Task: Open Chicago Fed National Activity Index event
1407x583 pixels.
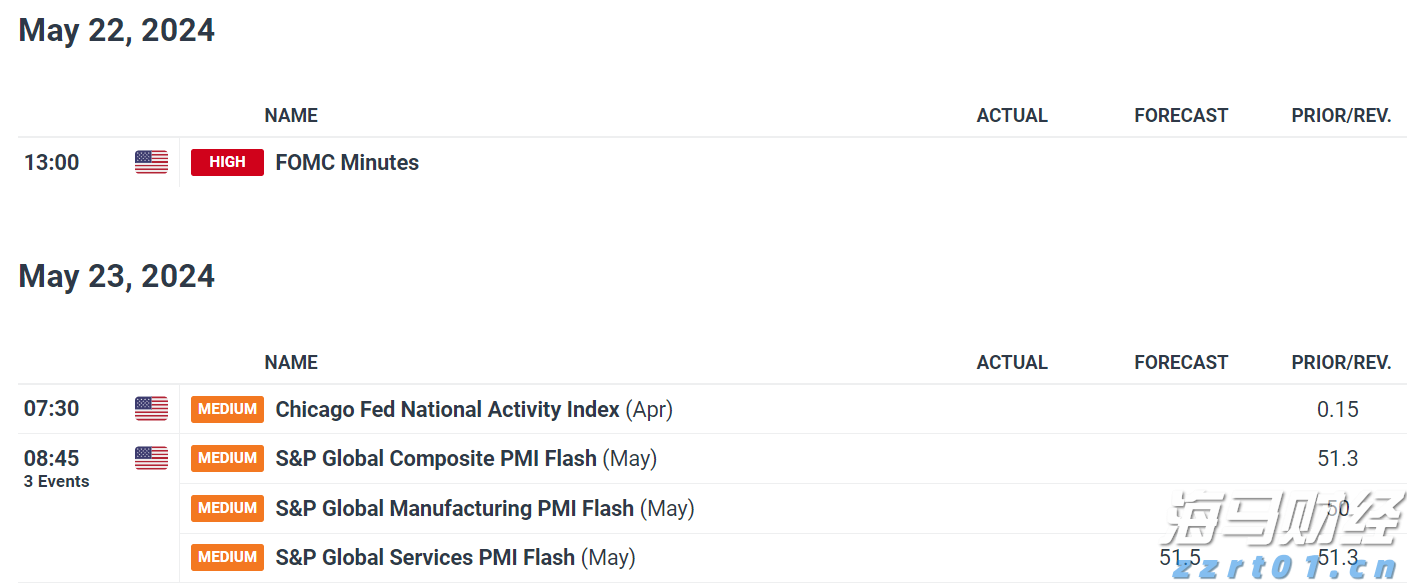Action: (x=447, y=409)
